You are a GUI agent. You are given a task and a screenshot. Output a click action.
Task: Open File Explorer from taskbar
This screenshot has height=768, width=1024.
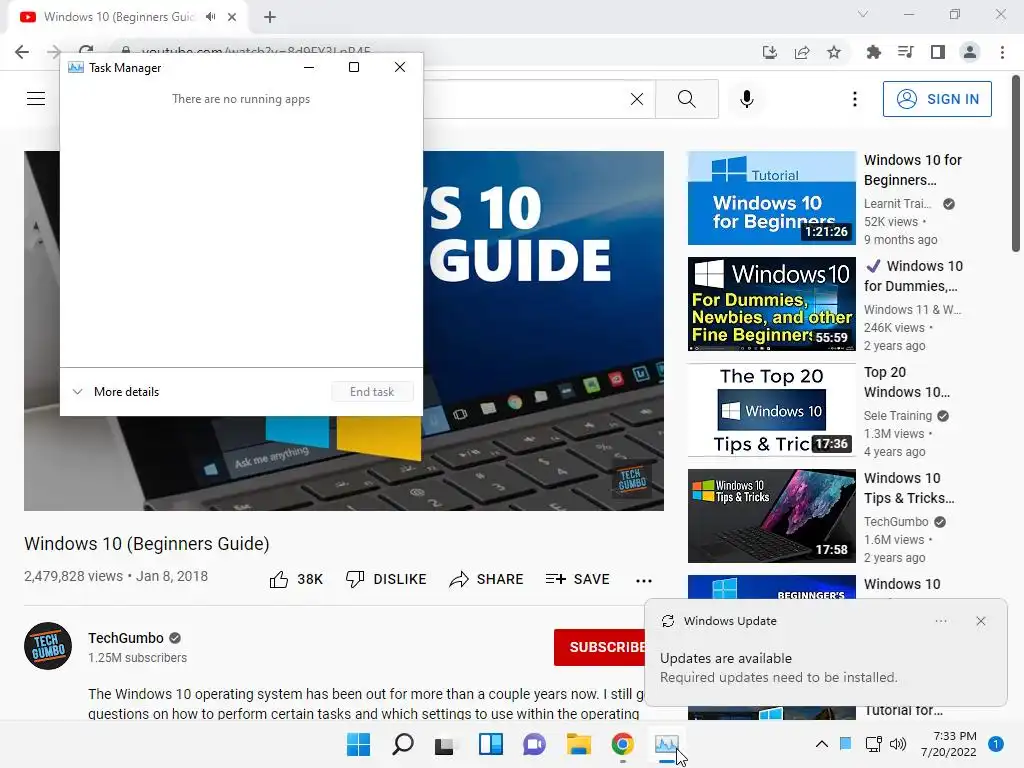(x=579, y=744)
